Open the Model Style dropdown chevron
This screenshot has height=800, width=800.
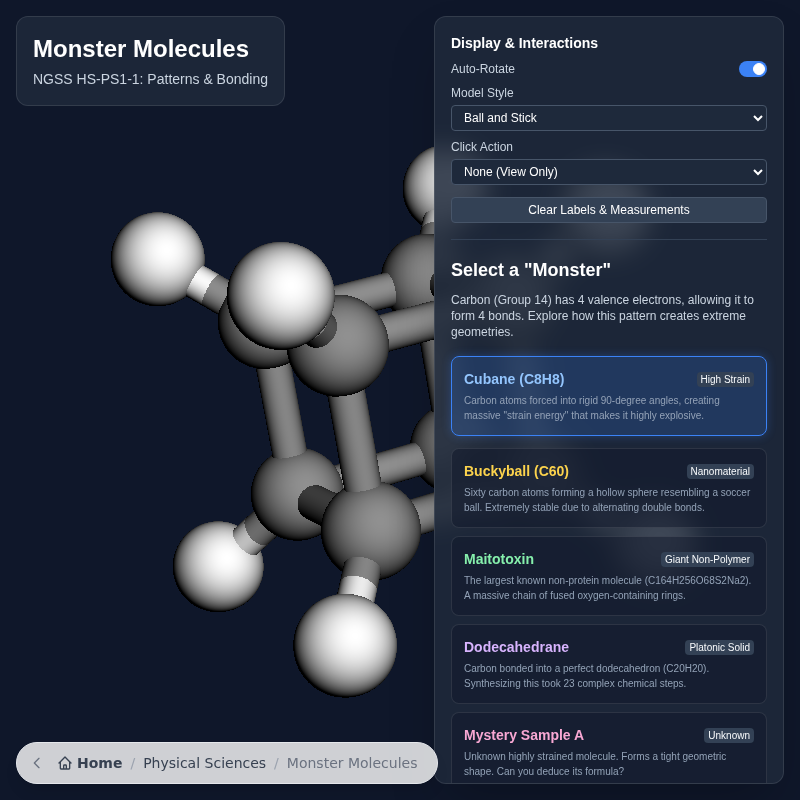click(755, 118)
